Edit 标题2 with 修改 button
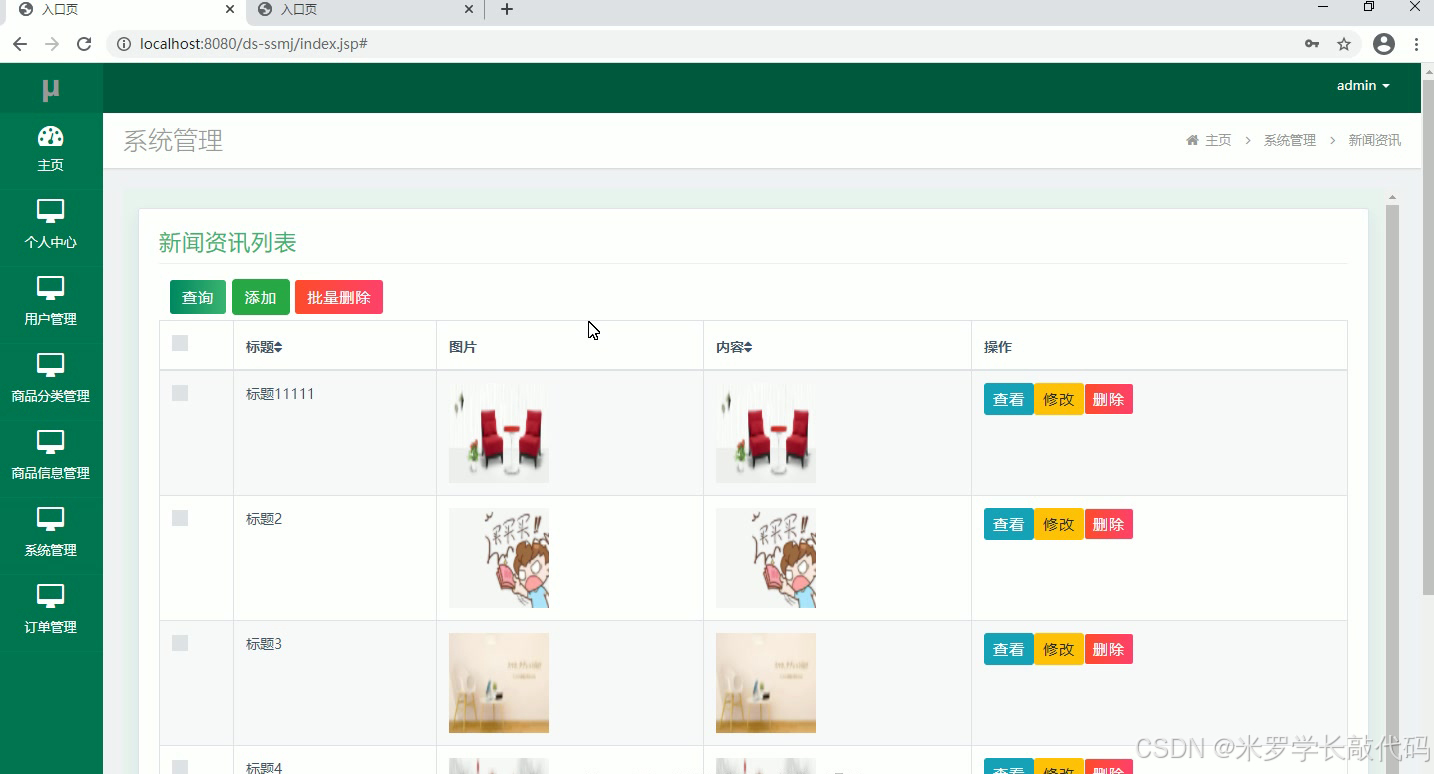The height and width of the screenshot is (774, 1434). 1059,524
